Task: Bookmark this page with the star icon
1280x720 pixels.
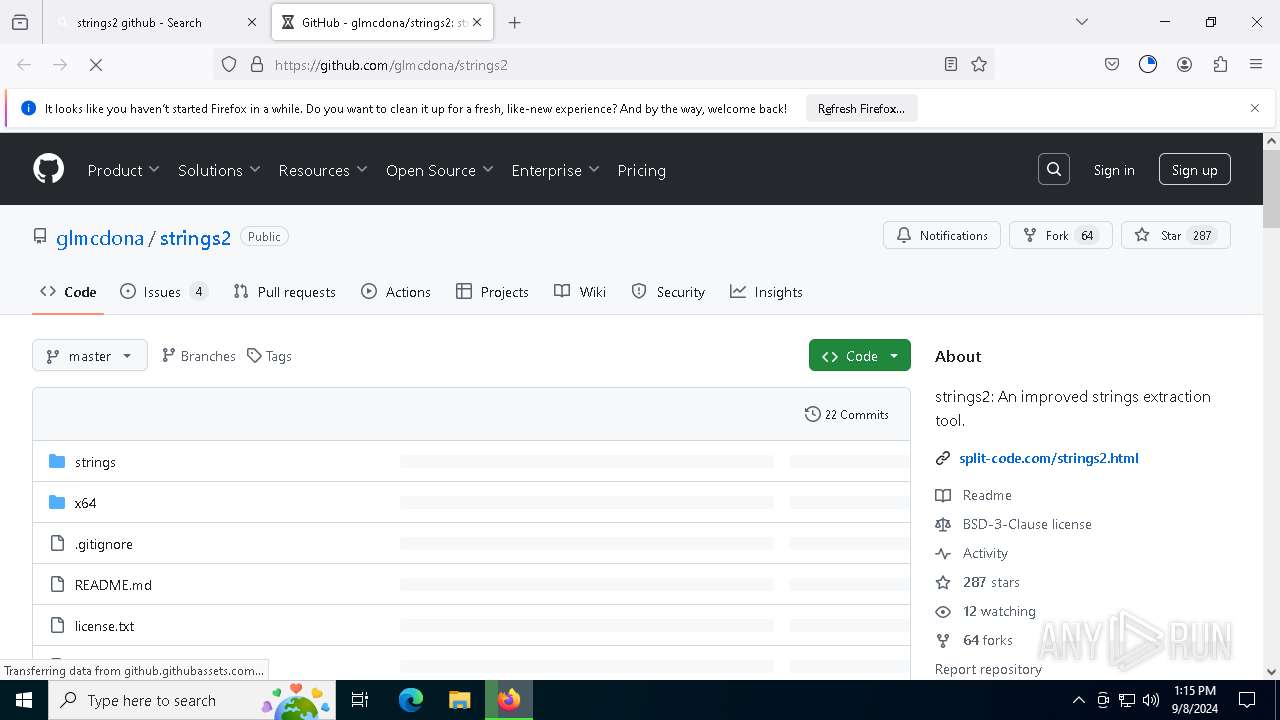Action: pos(979,64)
